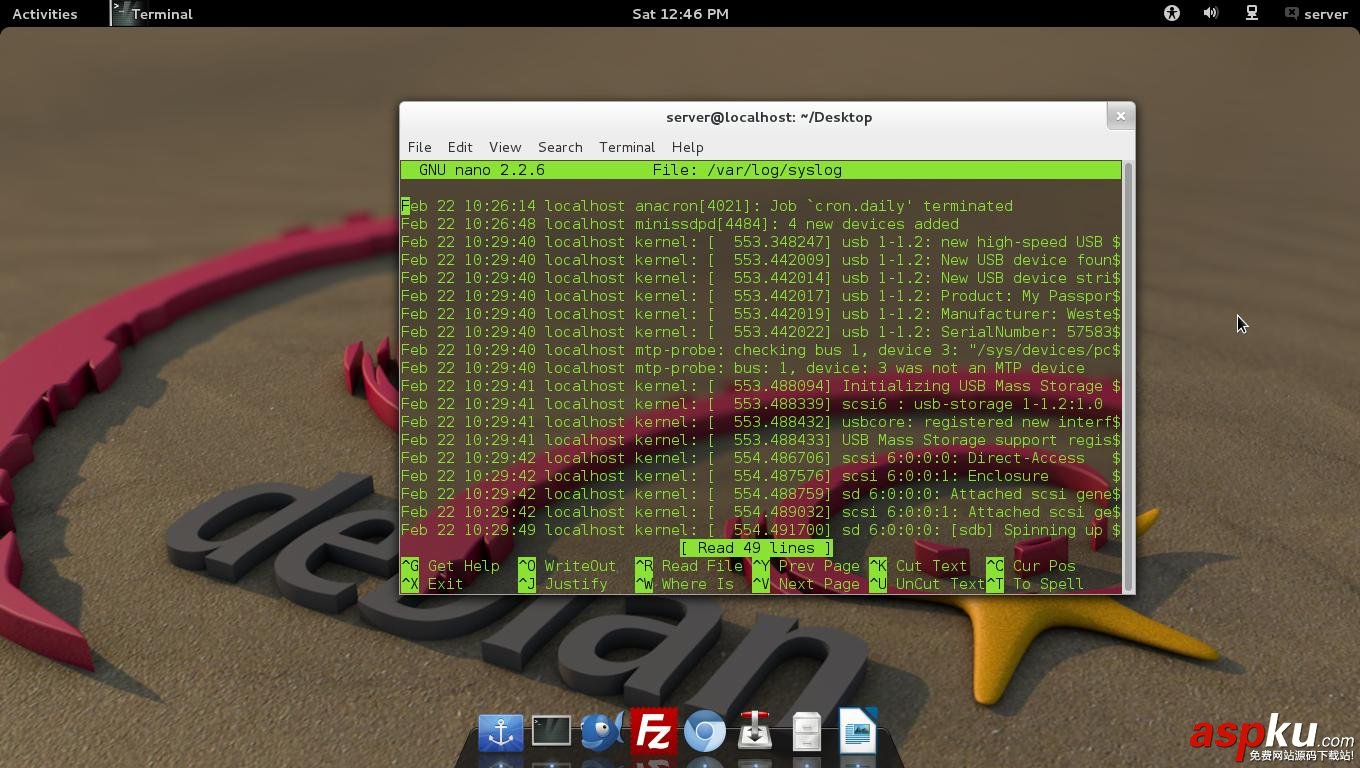The image size is (1360, 768).
Task: Open Bluefish editor from the dock
Action: point(602,731)
